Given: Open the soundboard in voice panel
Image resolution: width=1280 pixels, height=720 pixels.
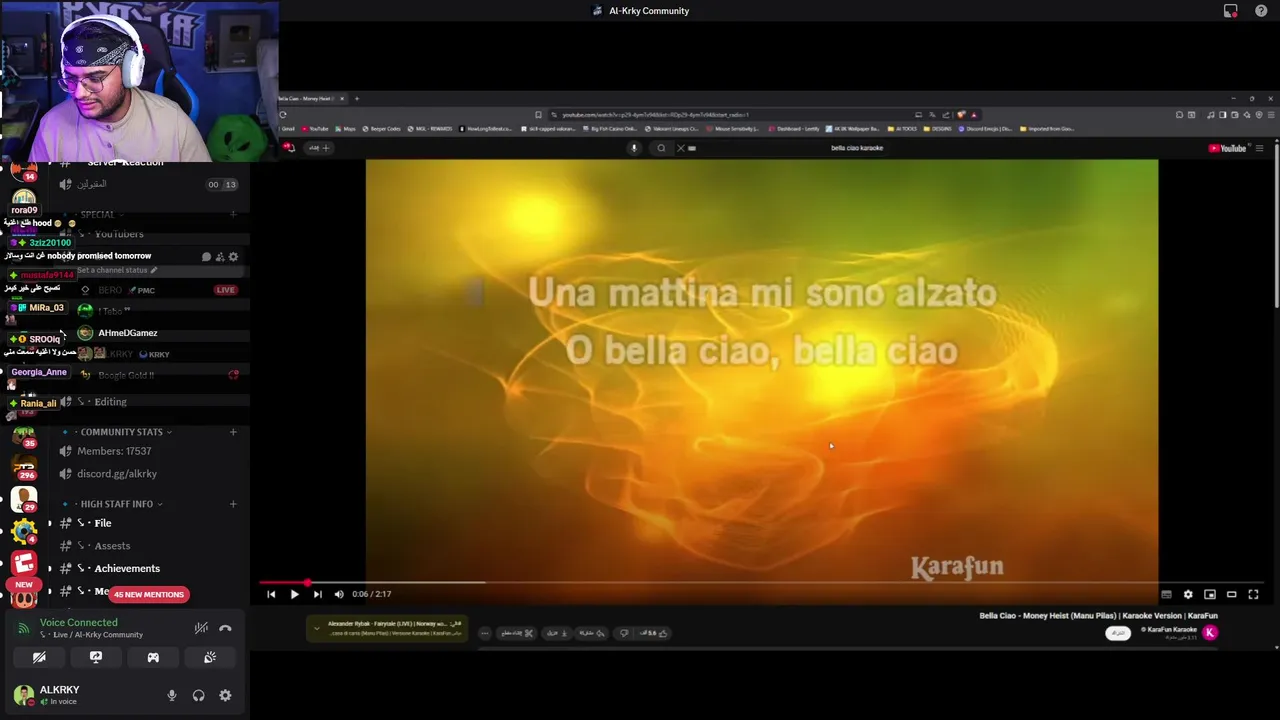Looking at the screenshot, I should click(x=210, y=657).
